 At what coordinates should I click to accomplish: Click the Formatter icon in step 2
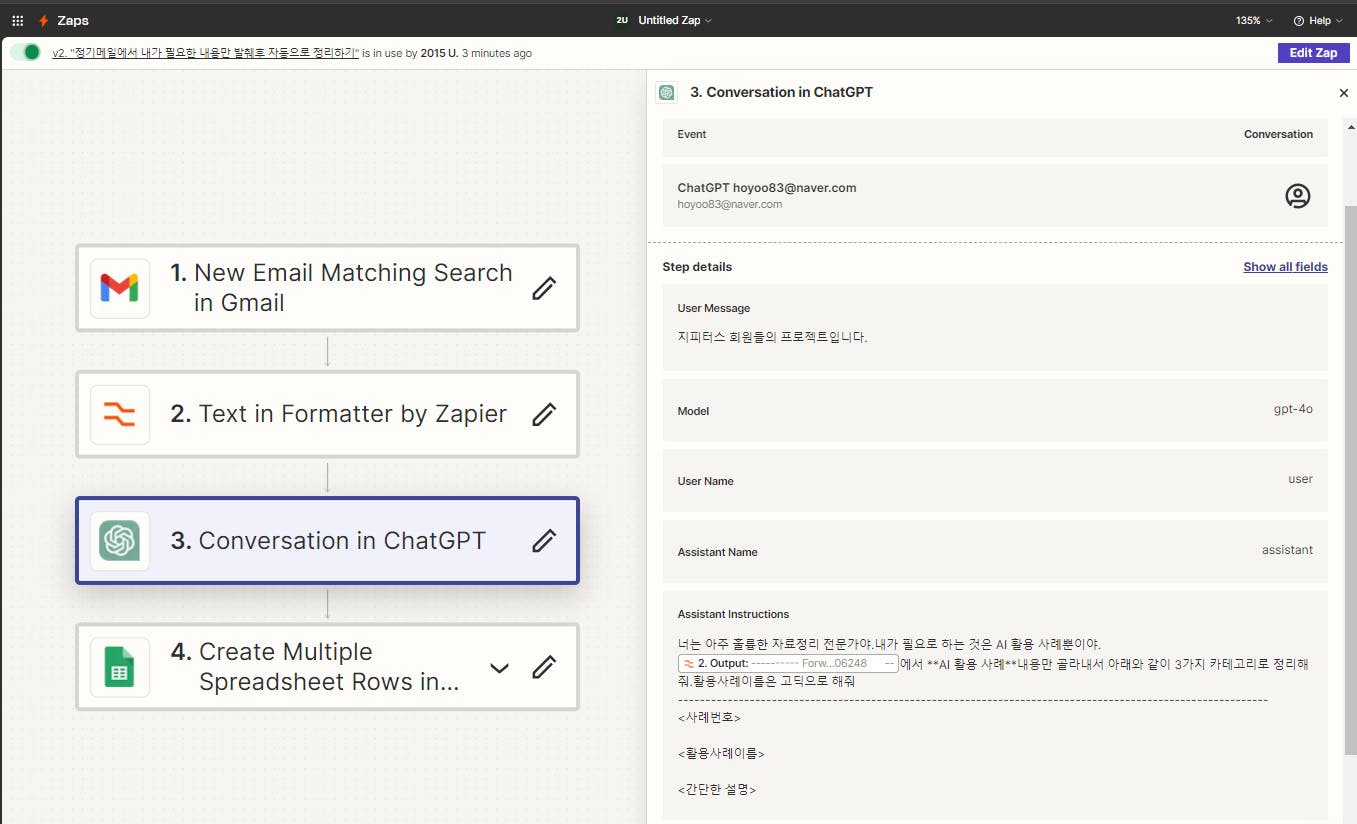[120, 414]
